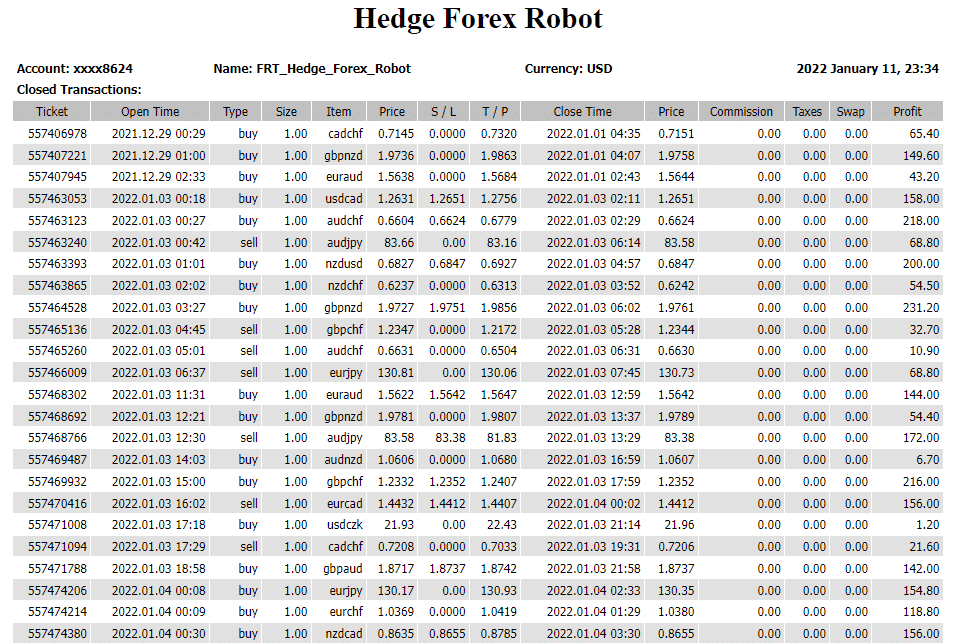
Task: Select the Account: xxxx8624 label
Action: tap(74, 69)
